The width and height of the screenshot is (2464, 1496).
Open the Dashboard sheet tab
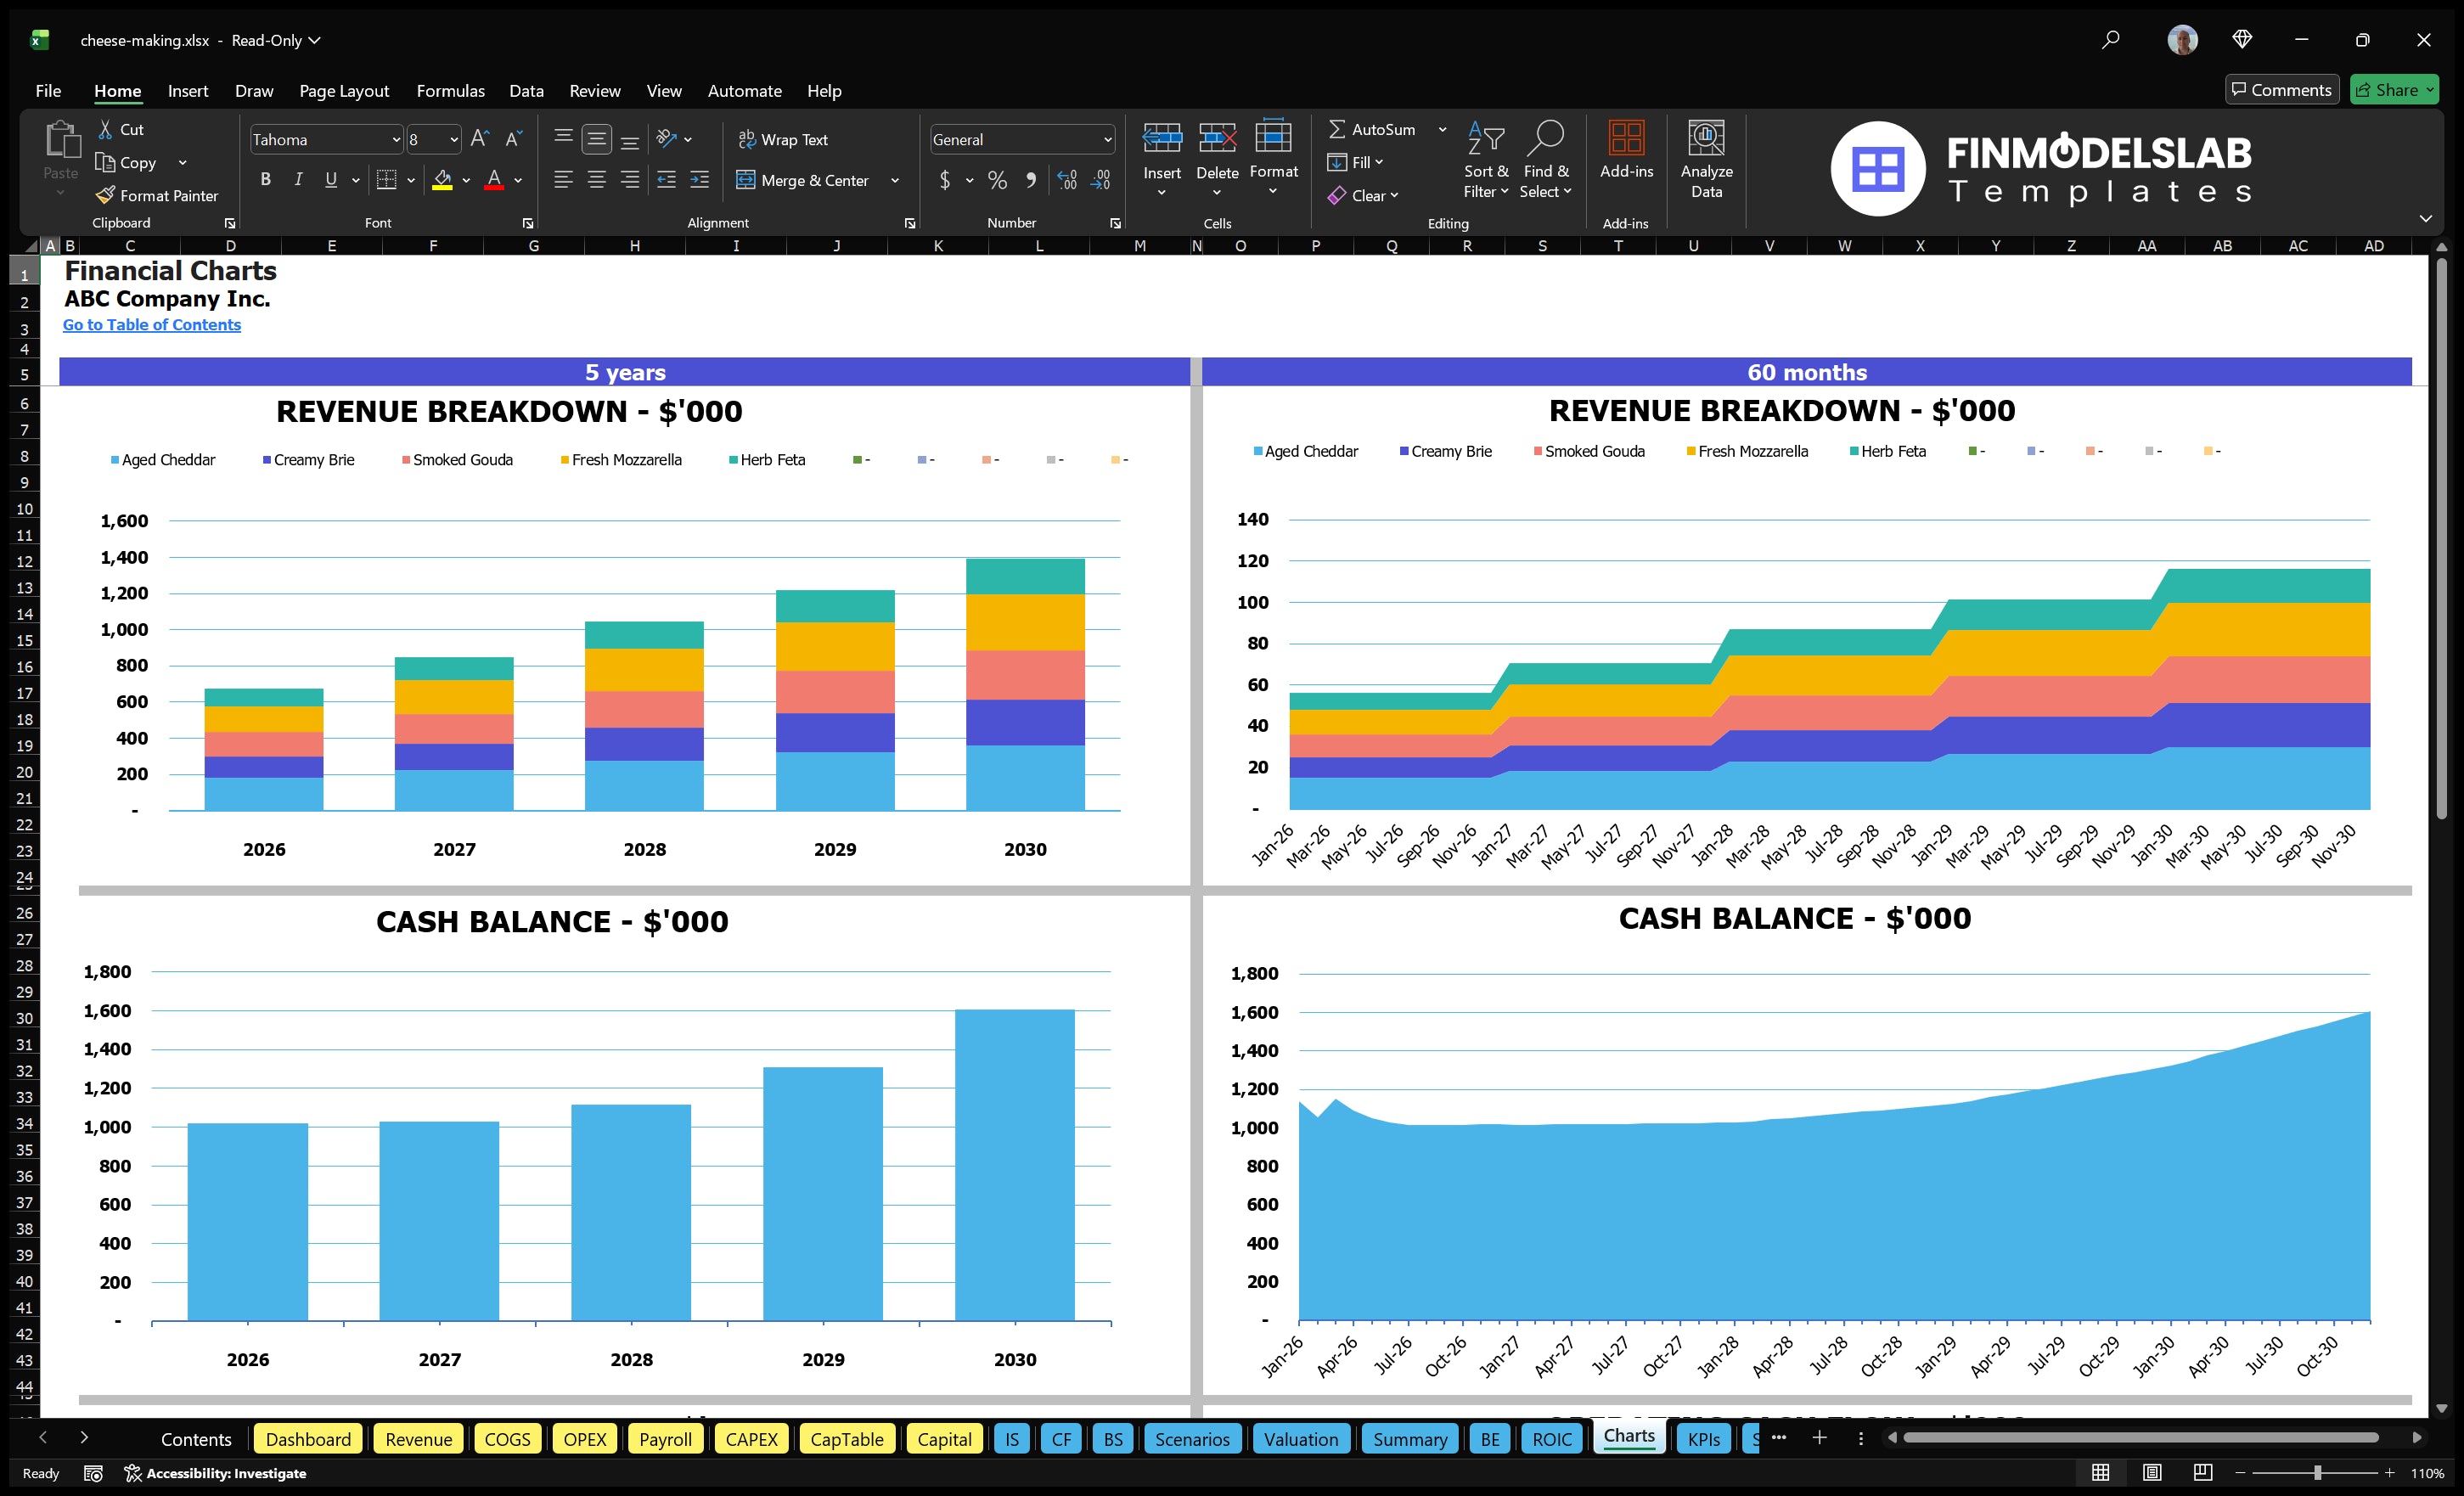point(308,1439)
